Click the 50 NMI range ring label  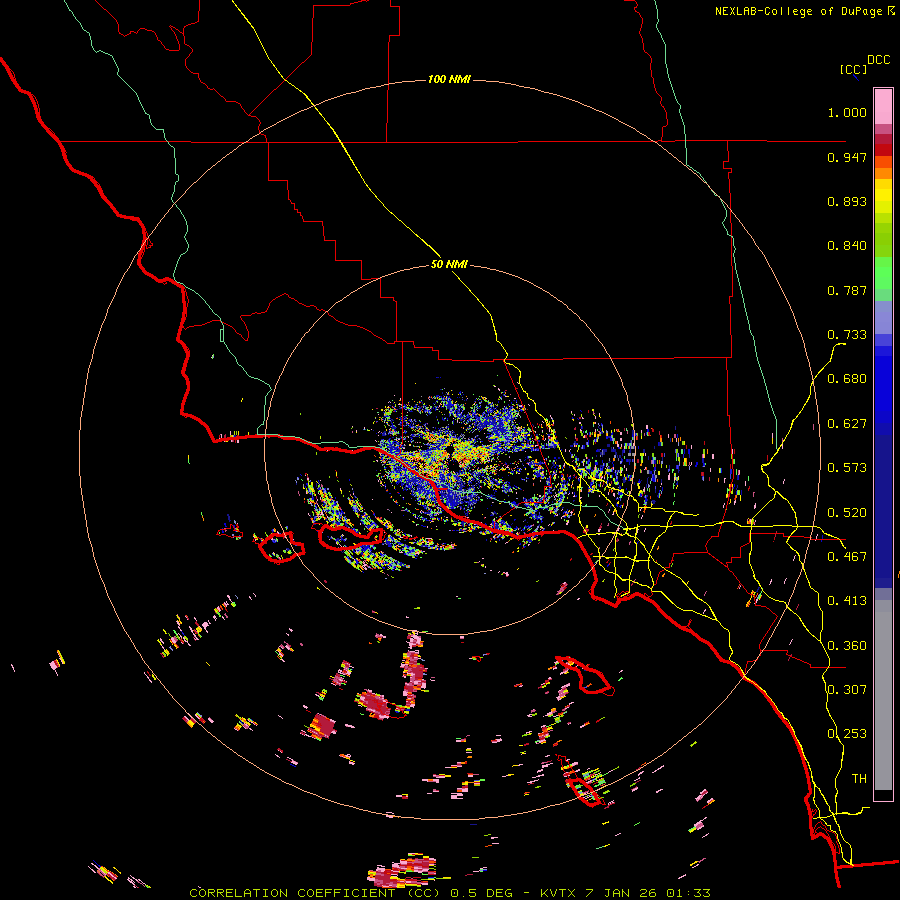click(449, 265)
